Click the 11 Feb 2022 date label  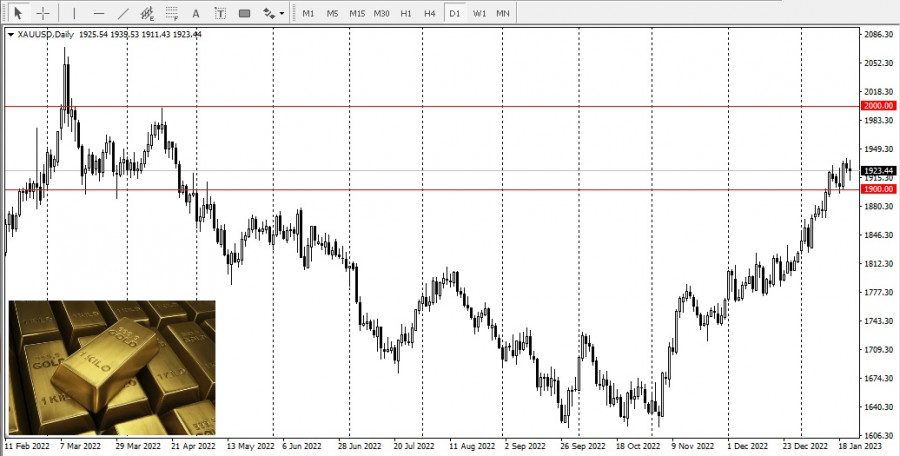coord(27,446)
